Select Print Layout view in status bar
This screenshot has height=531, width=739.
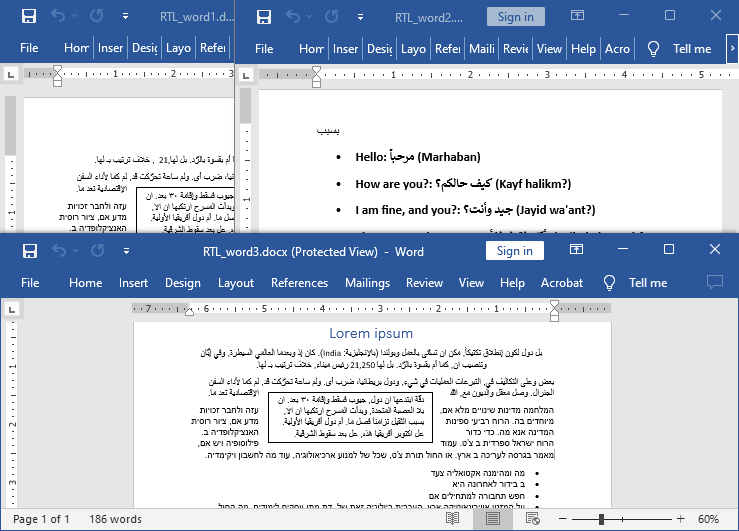click(491, 519)
